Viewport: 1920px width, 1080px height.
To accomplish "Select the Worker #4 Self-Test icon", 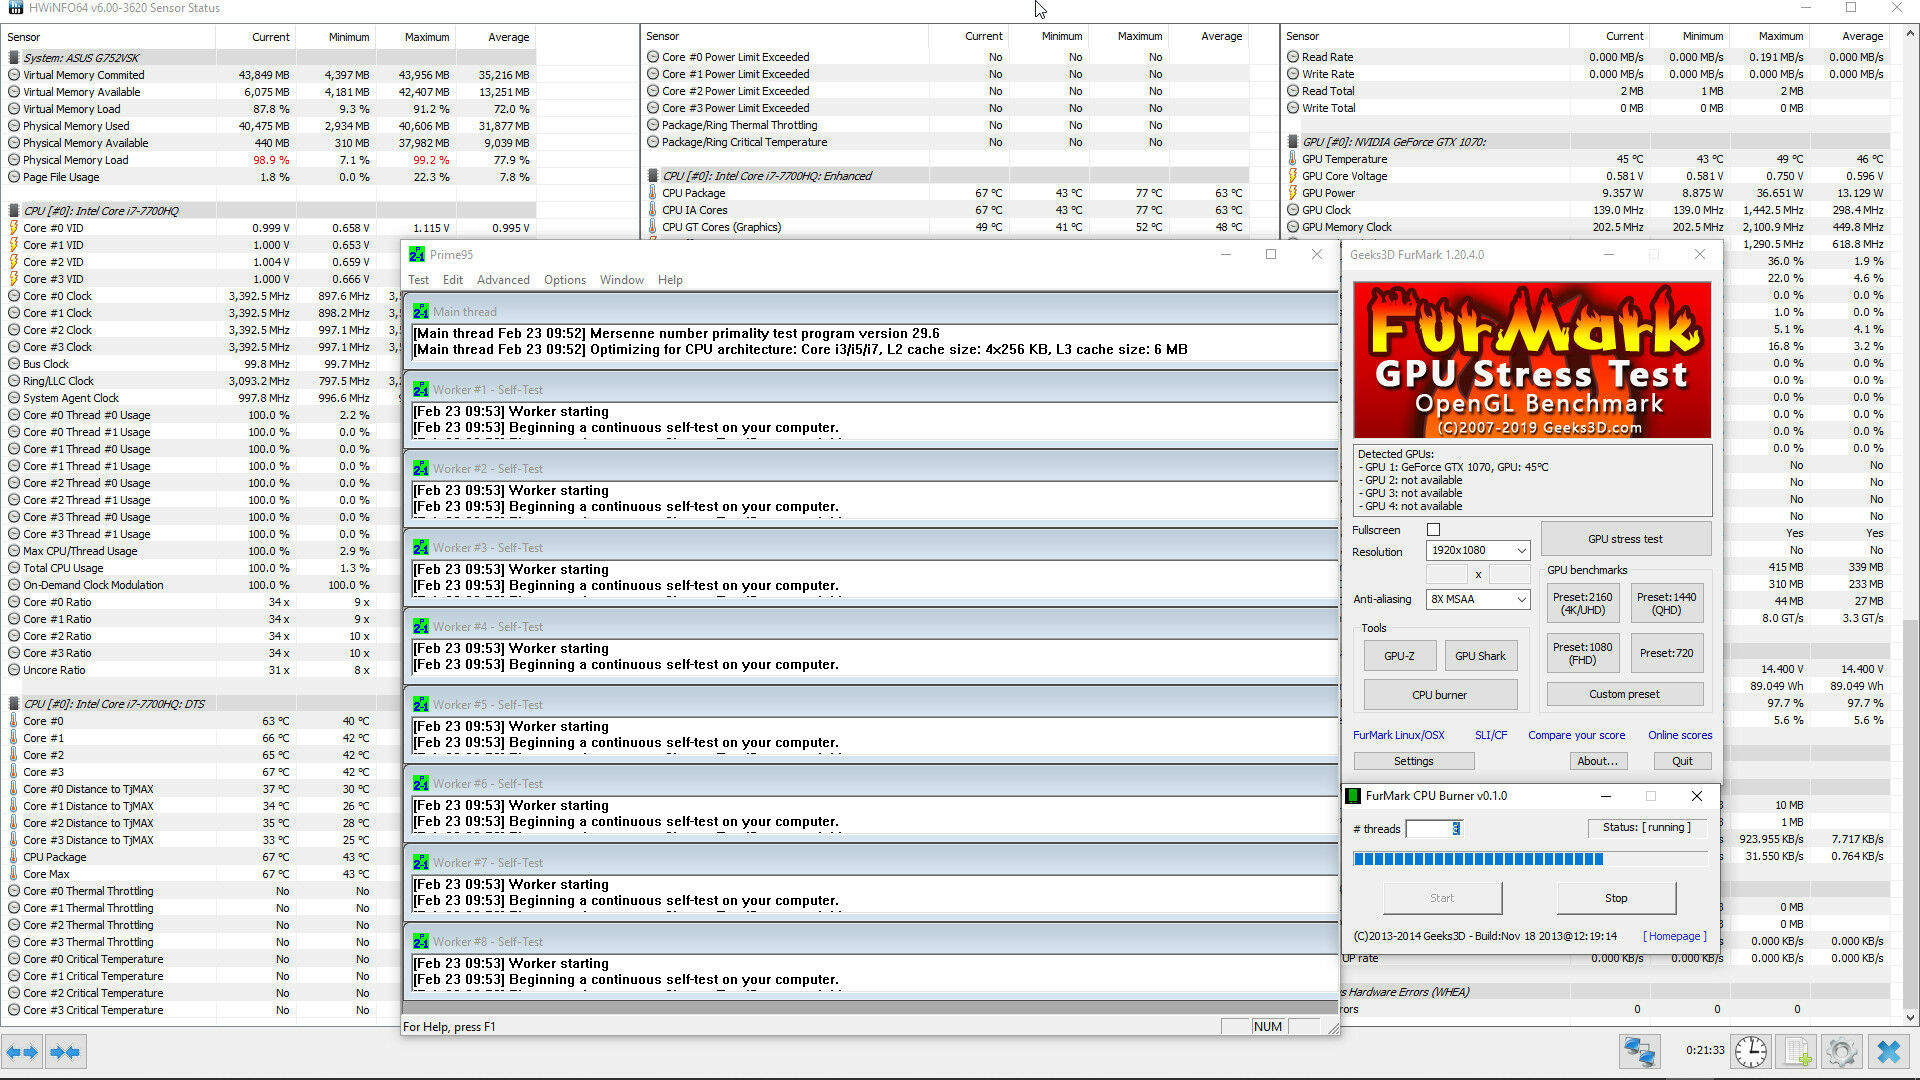I will (x=421, y=627).
